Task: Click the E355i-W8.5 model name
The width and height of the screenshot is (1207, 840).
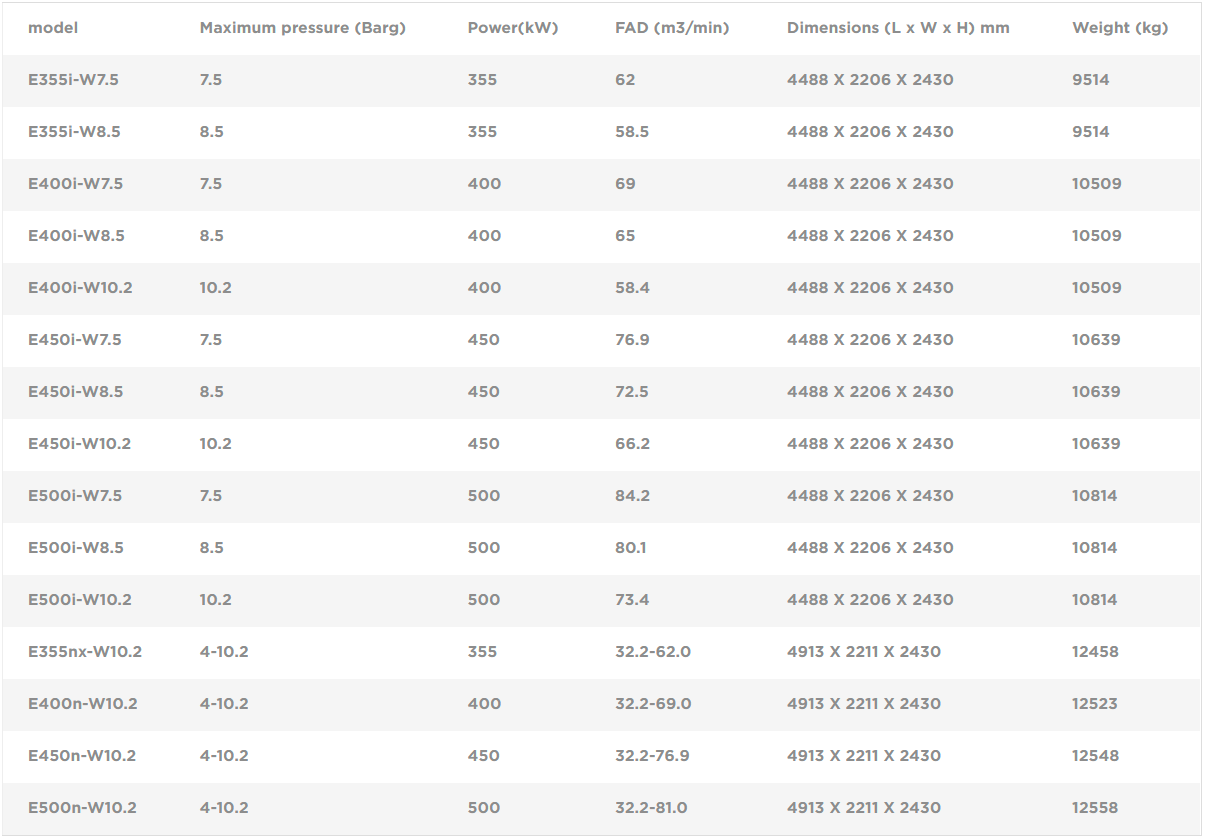Action: click(74, 132)
